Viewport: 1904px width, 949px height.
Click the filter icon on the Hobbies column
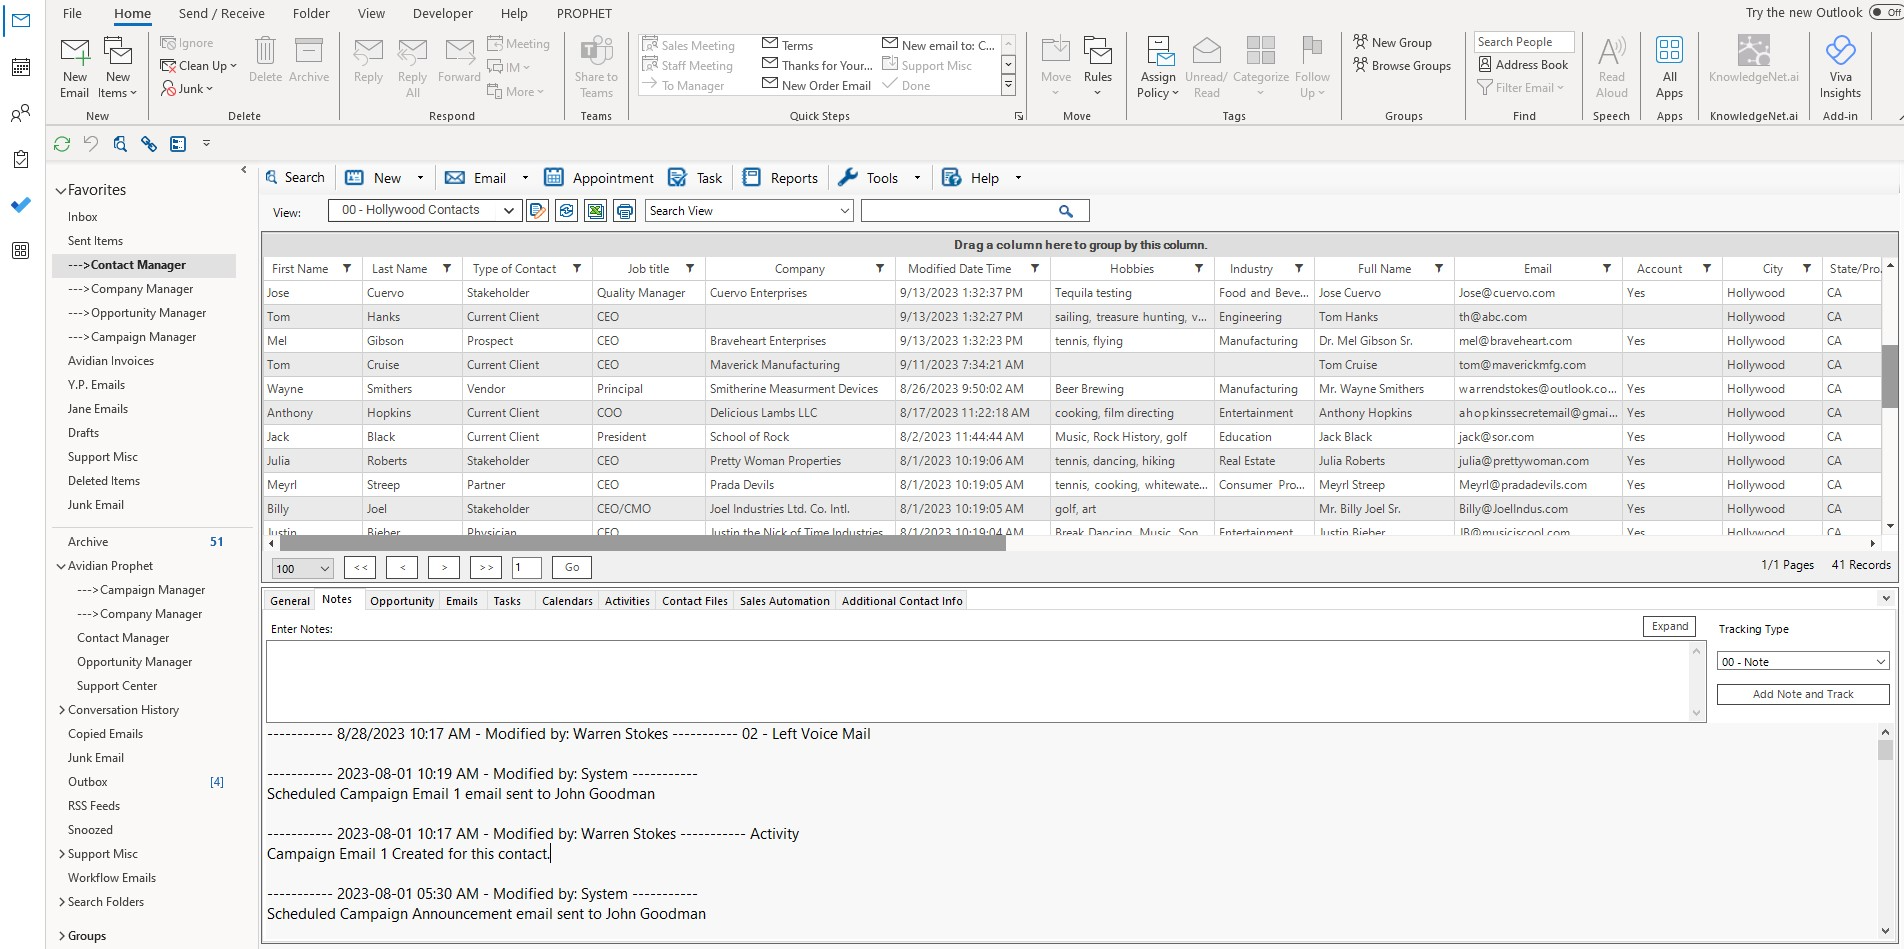click(x=1199, y=268)
